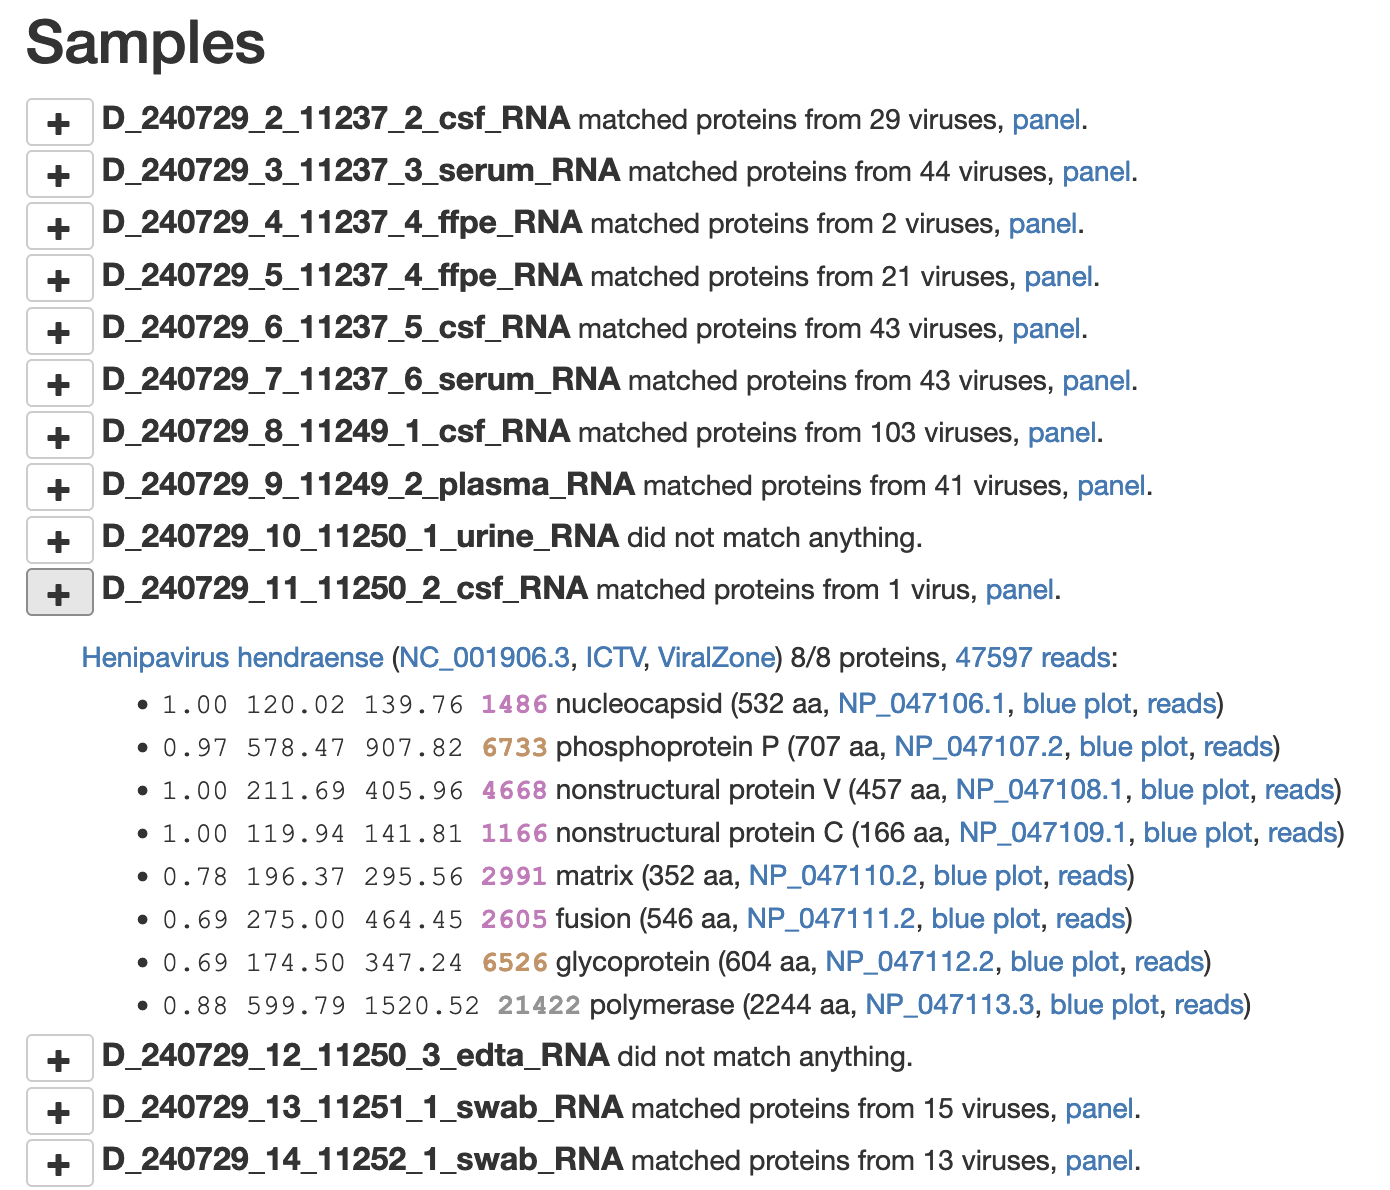Select the glycoprotein read count 6526
Viewport: 1390px width, 1190px height.
point(514,962)
